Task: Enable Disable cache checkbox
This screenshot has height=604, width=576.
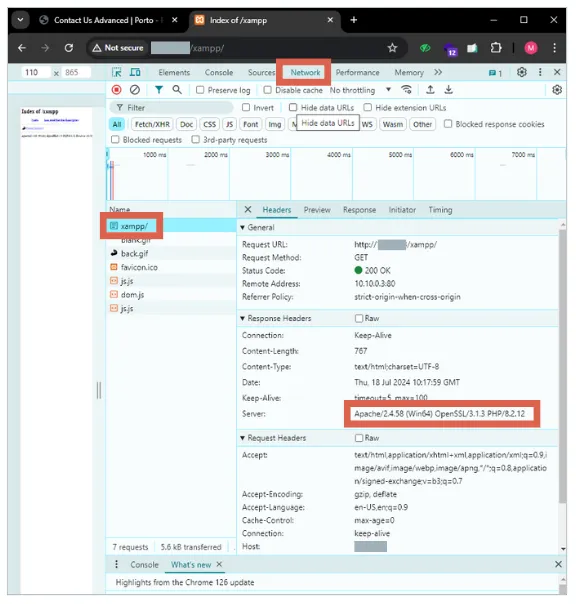Action: tap(267, 90)
